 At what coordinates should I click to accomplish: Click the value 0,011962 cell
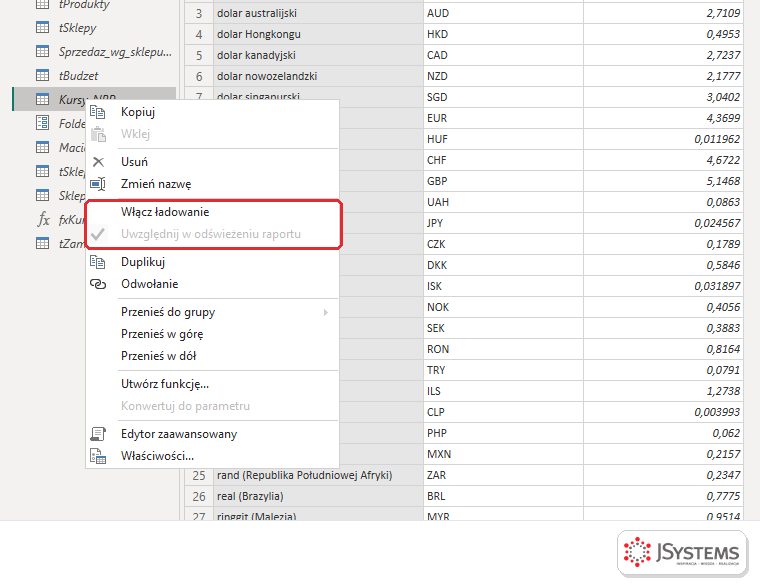click(663, 139)
